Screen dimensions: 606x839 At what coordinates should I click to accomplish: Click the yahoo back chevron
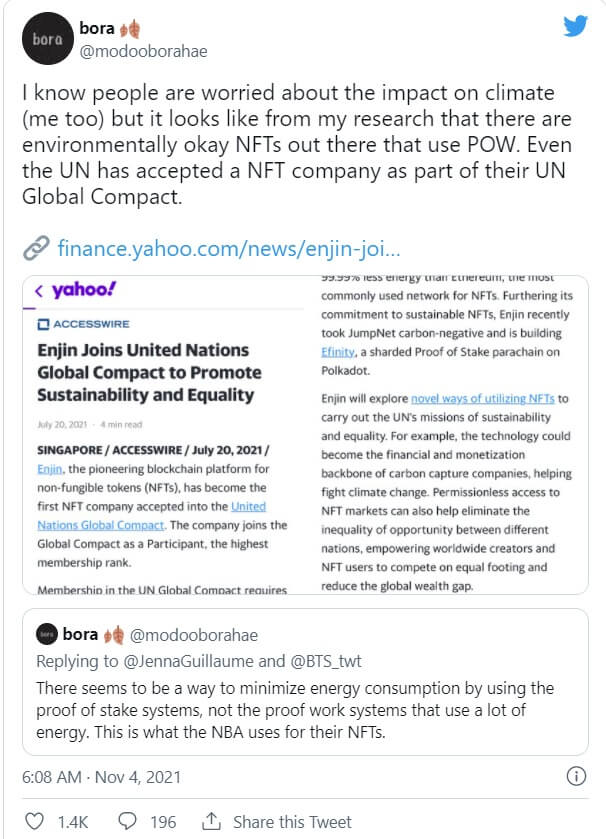(x=38, y=291)
